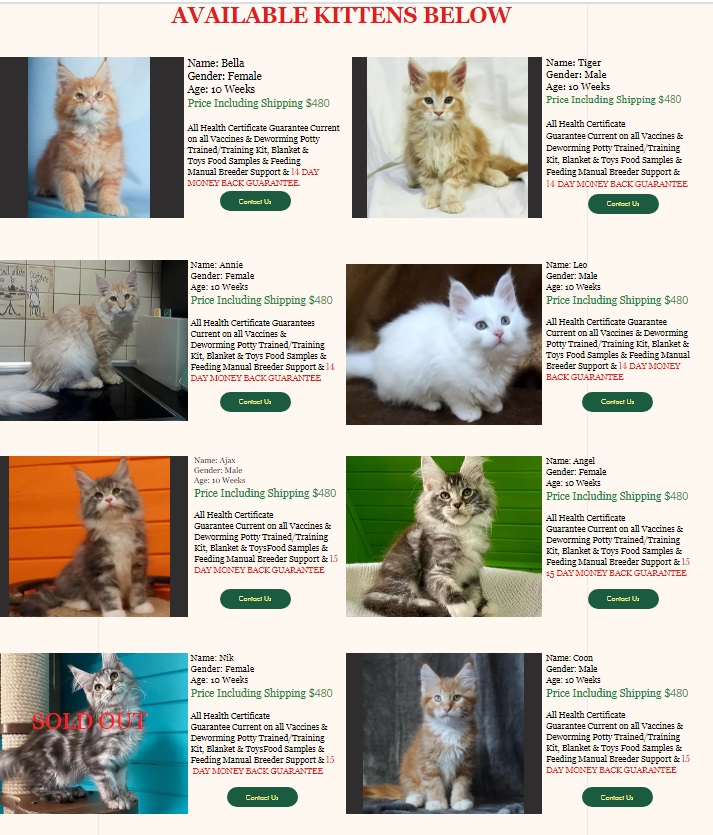Click Nik's photo marked SOLD OUT
This screenshot has width=713, height=835.
(x=94, y=733)
